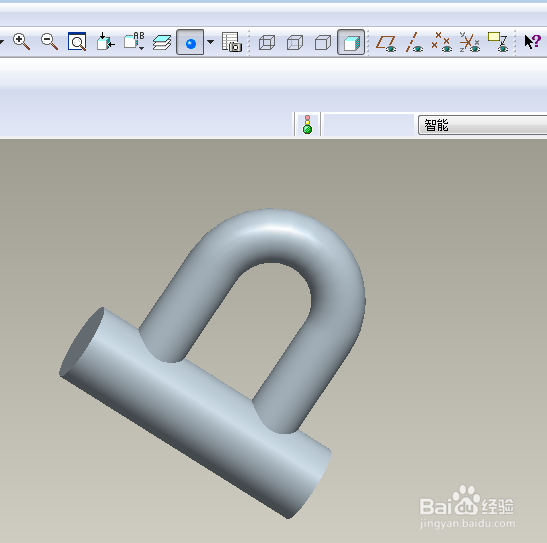The width and height of the screenshot is (547, 543).
Task: Click the empty status field beside traffic light
Action: coord(369,125)
